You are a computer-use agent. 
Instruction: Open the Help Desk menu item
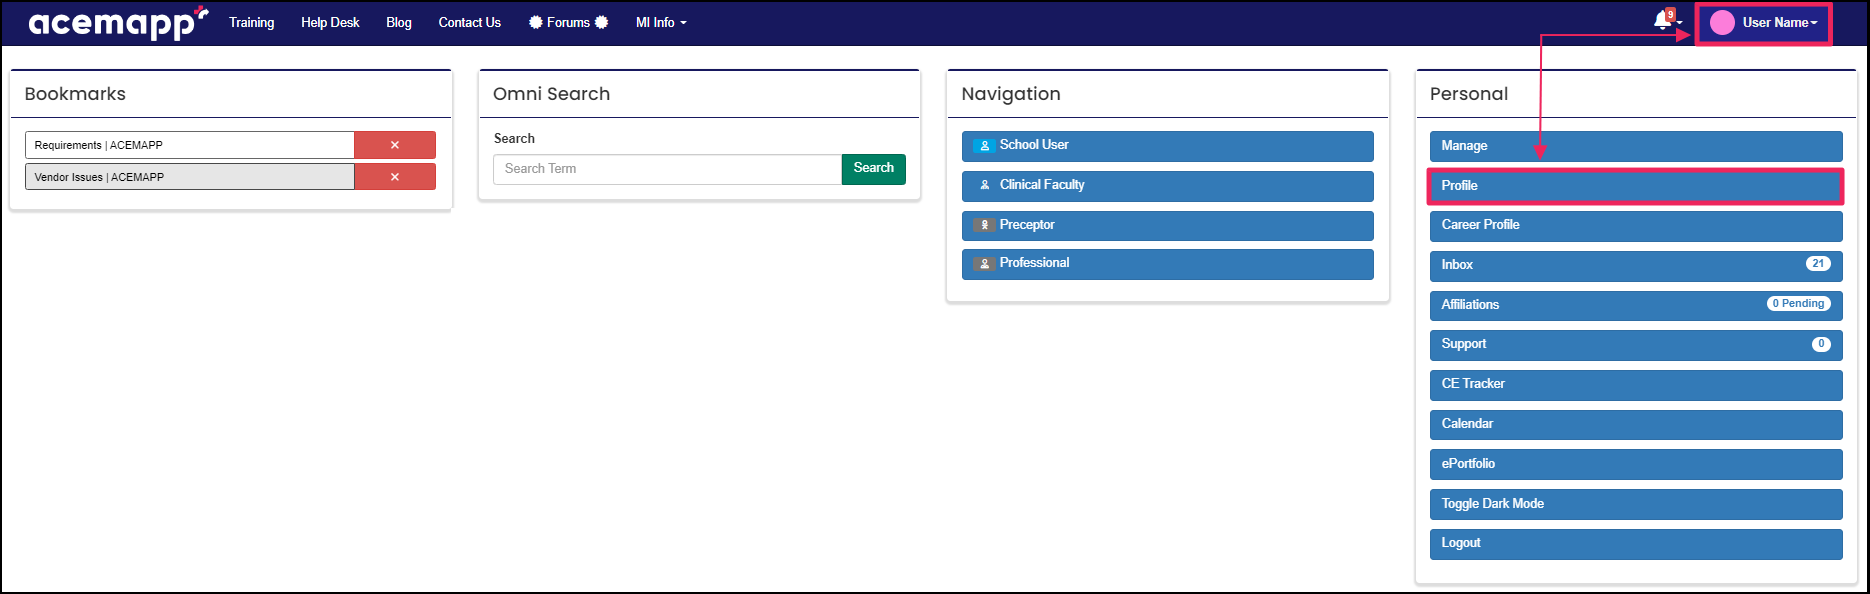pos(330,22)
